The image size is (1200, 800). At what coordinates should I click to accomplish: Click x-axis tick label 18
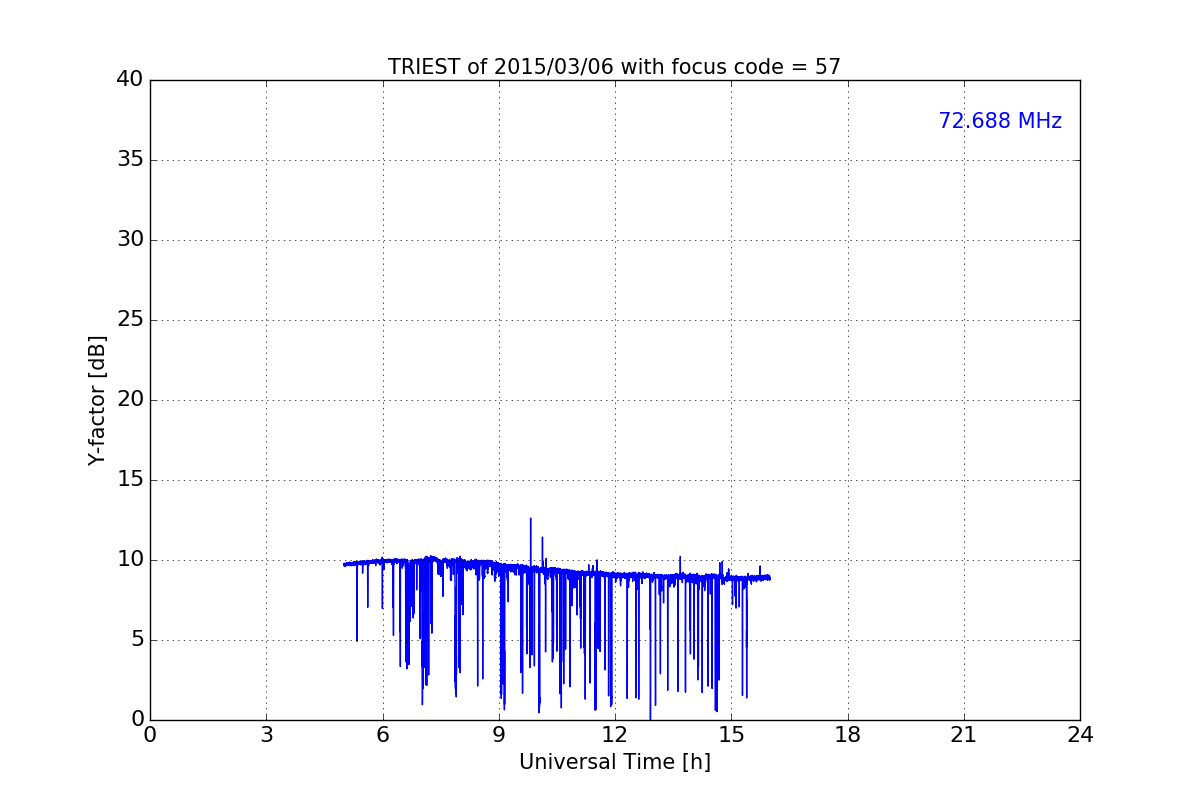pos(848,735)
